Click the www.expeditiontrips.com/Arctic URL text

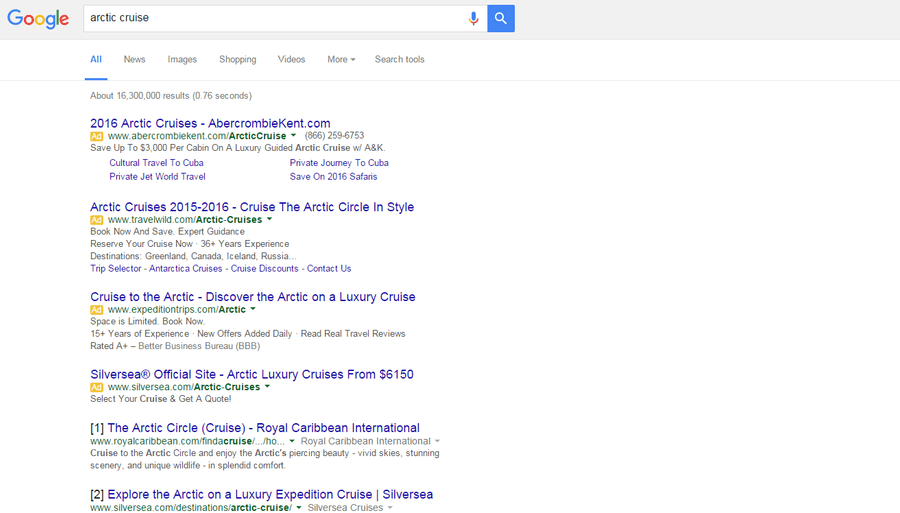tap(177, 309)
